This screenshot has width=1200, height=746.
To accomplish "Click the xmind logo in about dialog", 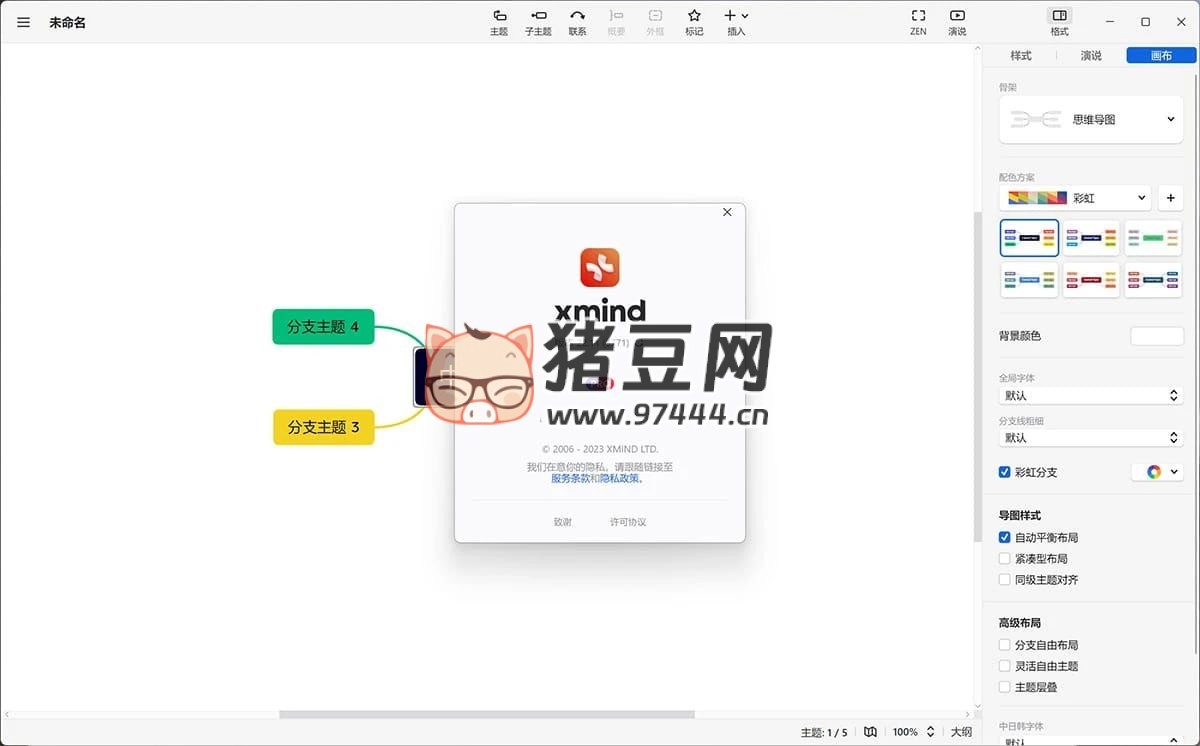I will (600, 267).
